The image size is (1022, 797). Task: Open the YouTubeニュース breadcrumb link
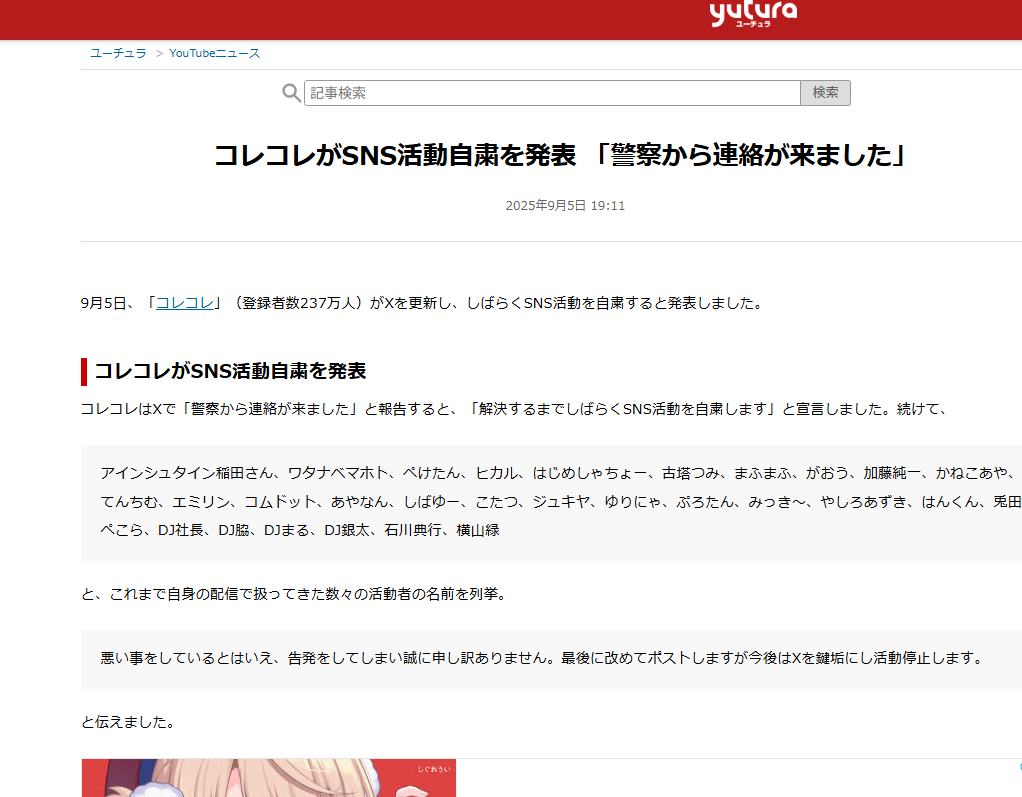[x=214, y=53]
